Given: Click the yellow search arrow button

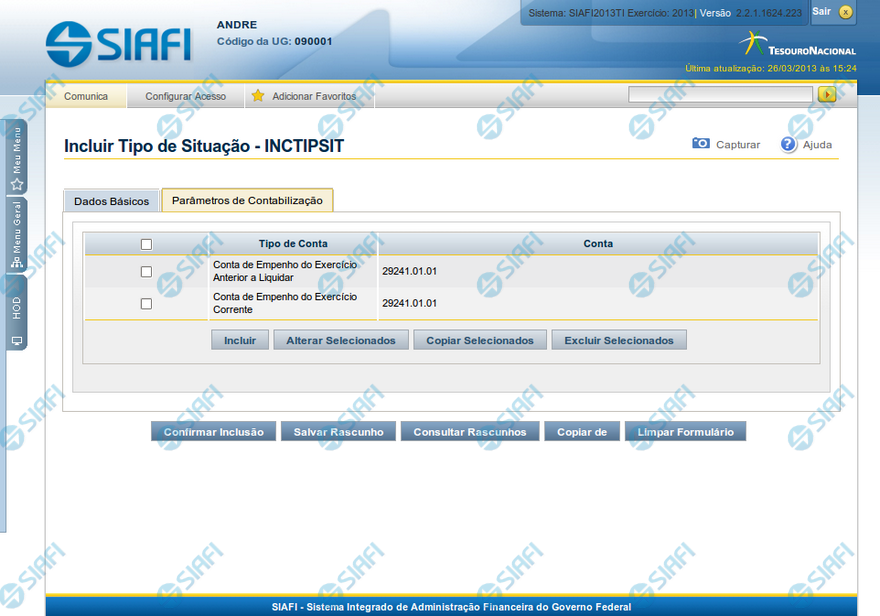Looking at the screenshot, I should (x=827, y=95).
